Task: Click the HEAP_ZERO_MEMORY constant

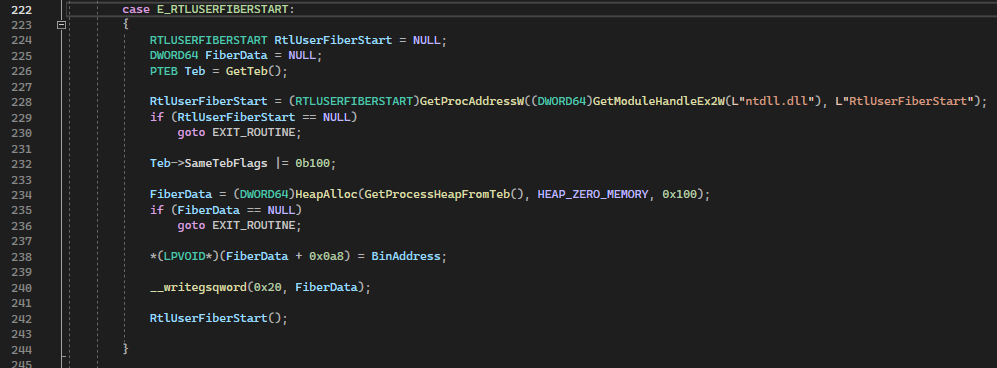Action: [593, 194]
